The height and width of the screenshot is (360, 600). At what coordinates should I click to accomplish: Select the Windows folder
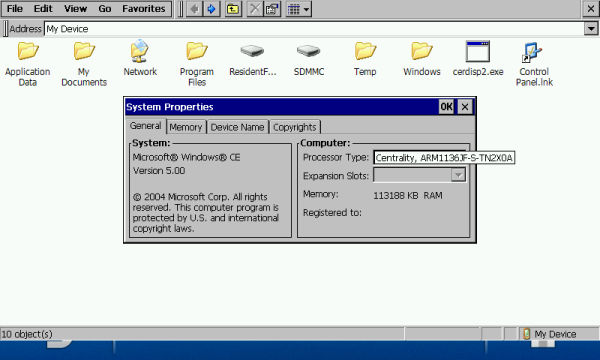tap(422, 59)
